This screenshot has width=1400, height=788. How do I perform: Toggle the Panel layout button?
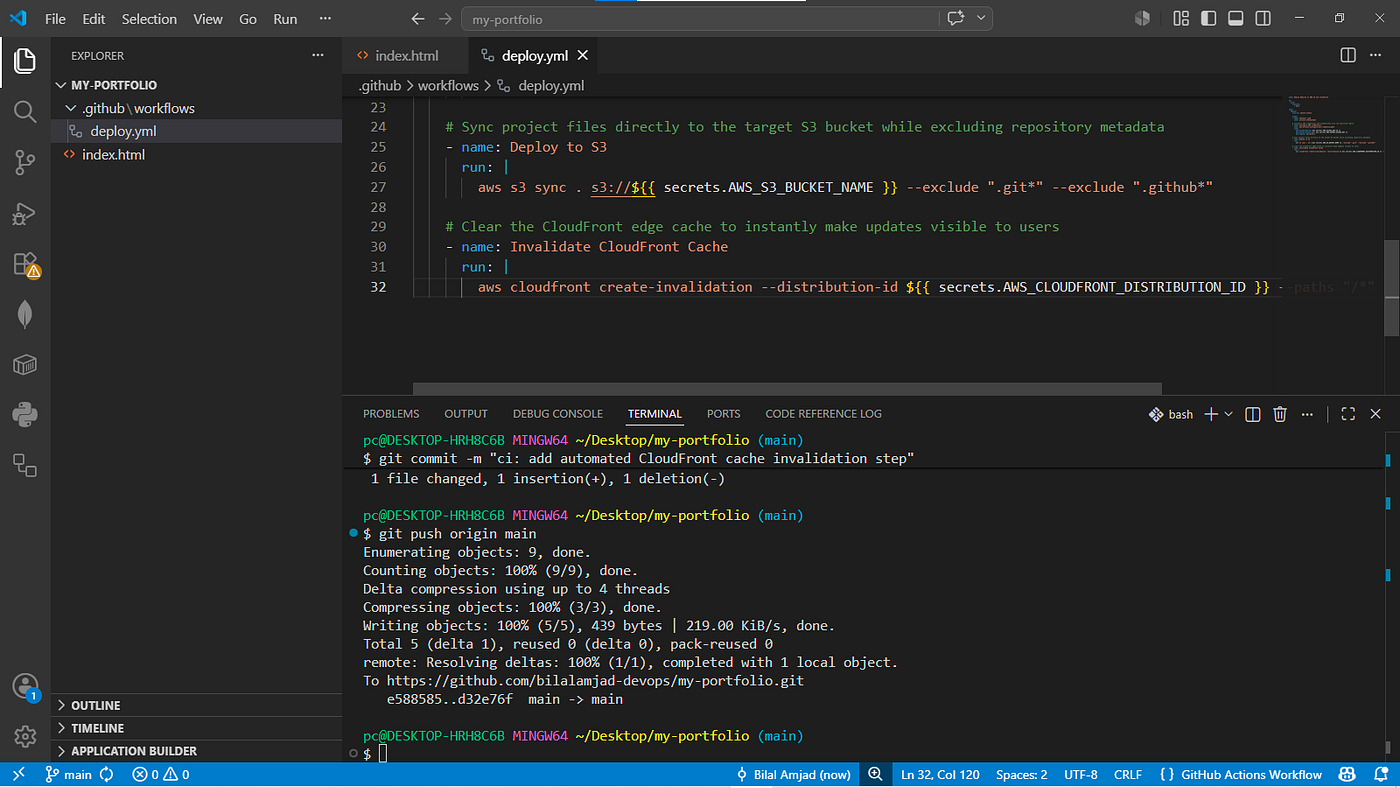[1236, 18]
